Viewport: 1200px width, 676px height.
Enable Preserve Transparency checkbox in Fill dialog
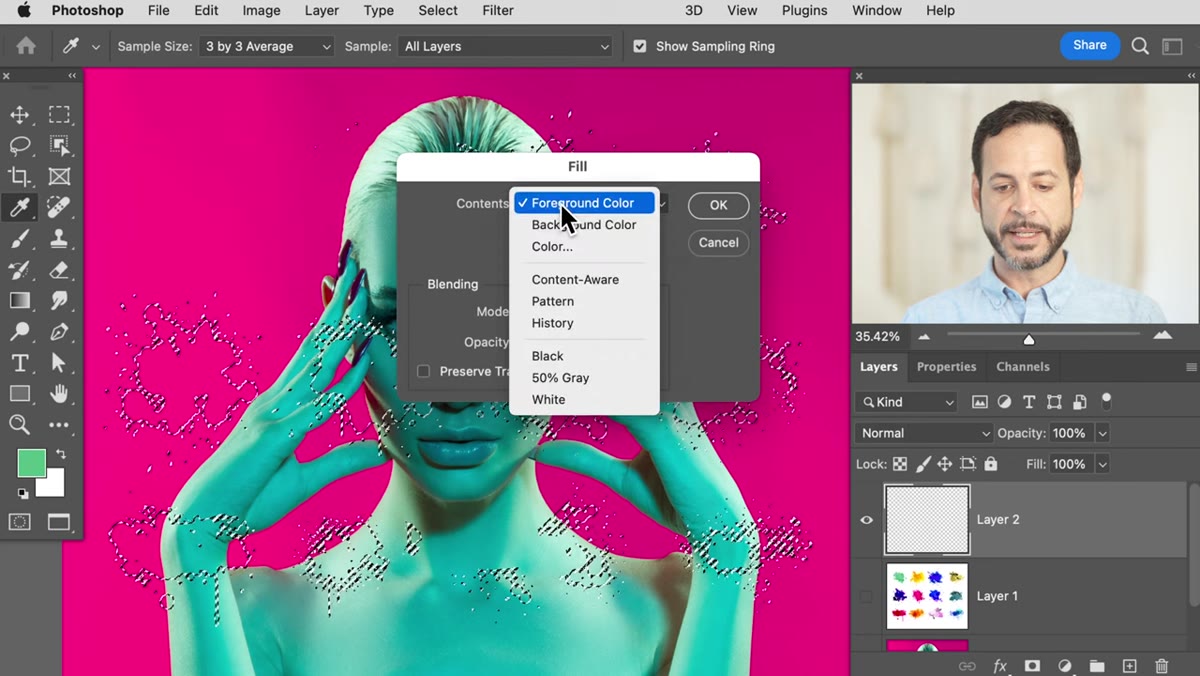pyautogui.click(x=423, y=371)
